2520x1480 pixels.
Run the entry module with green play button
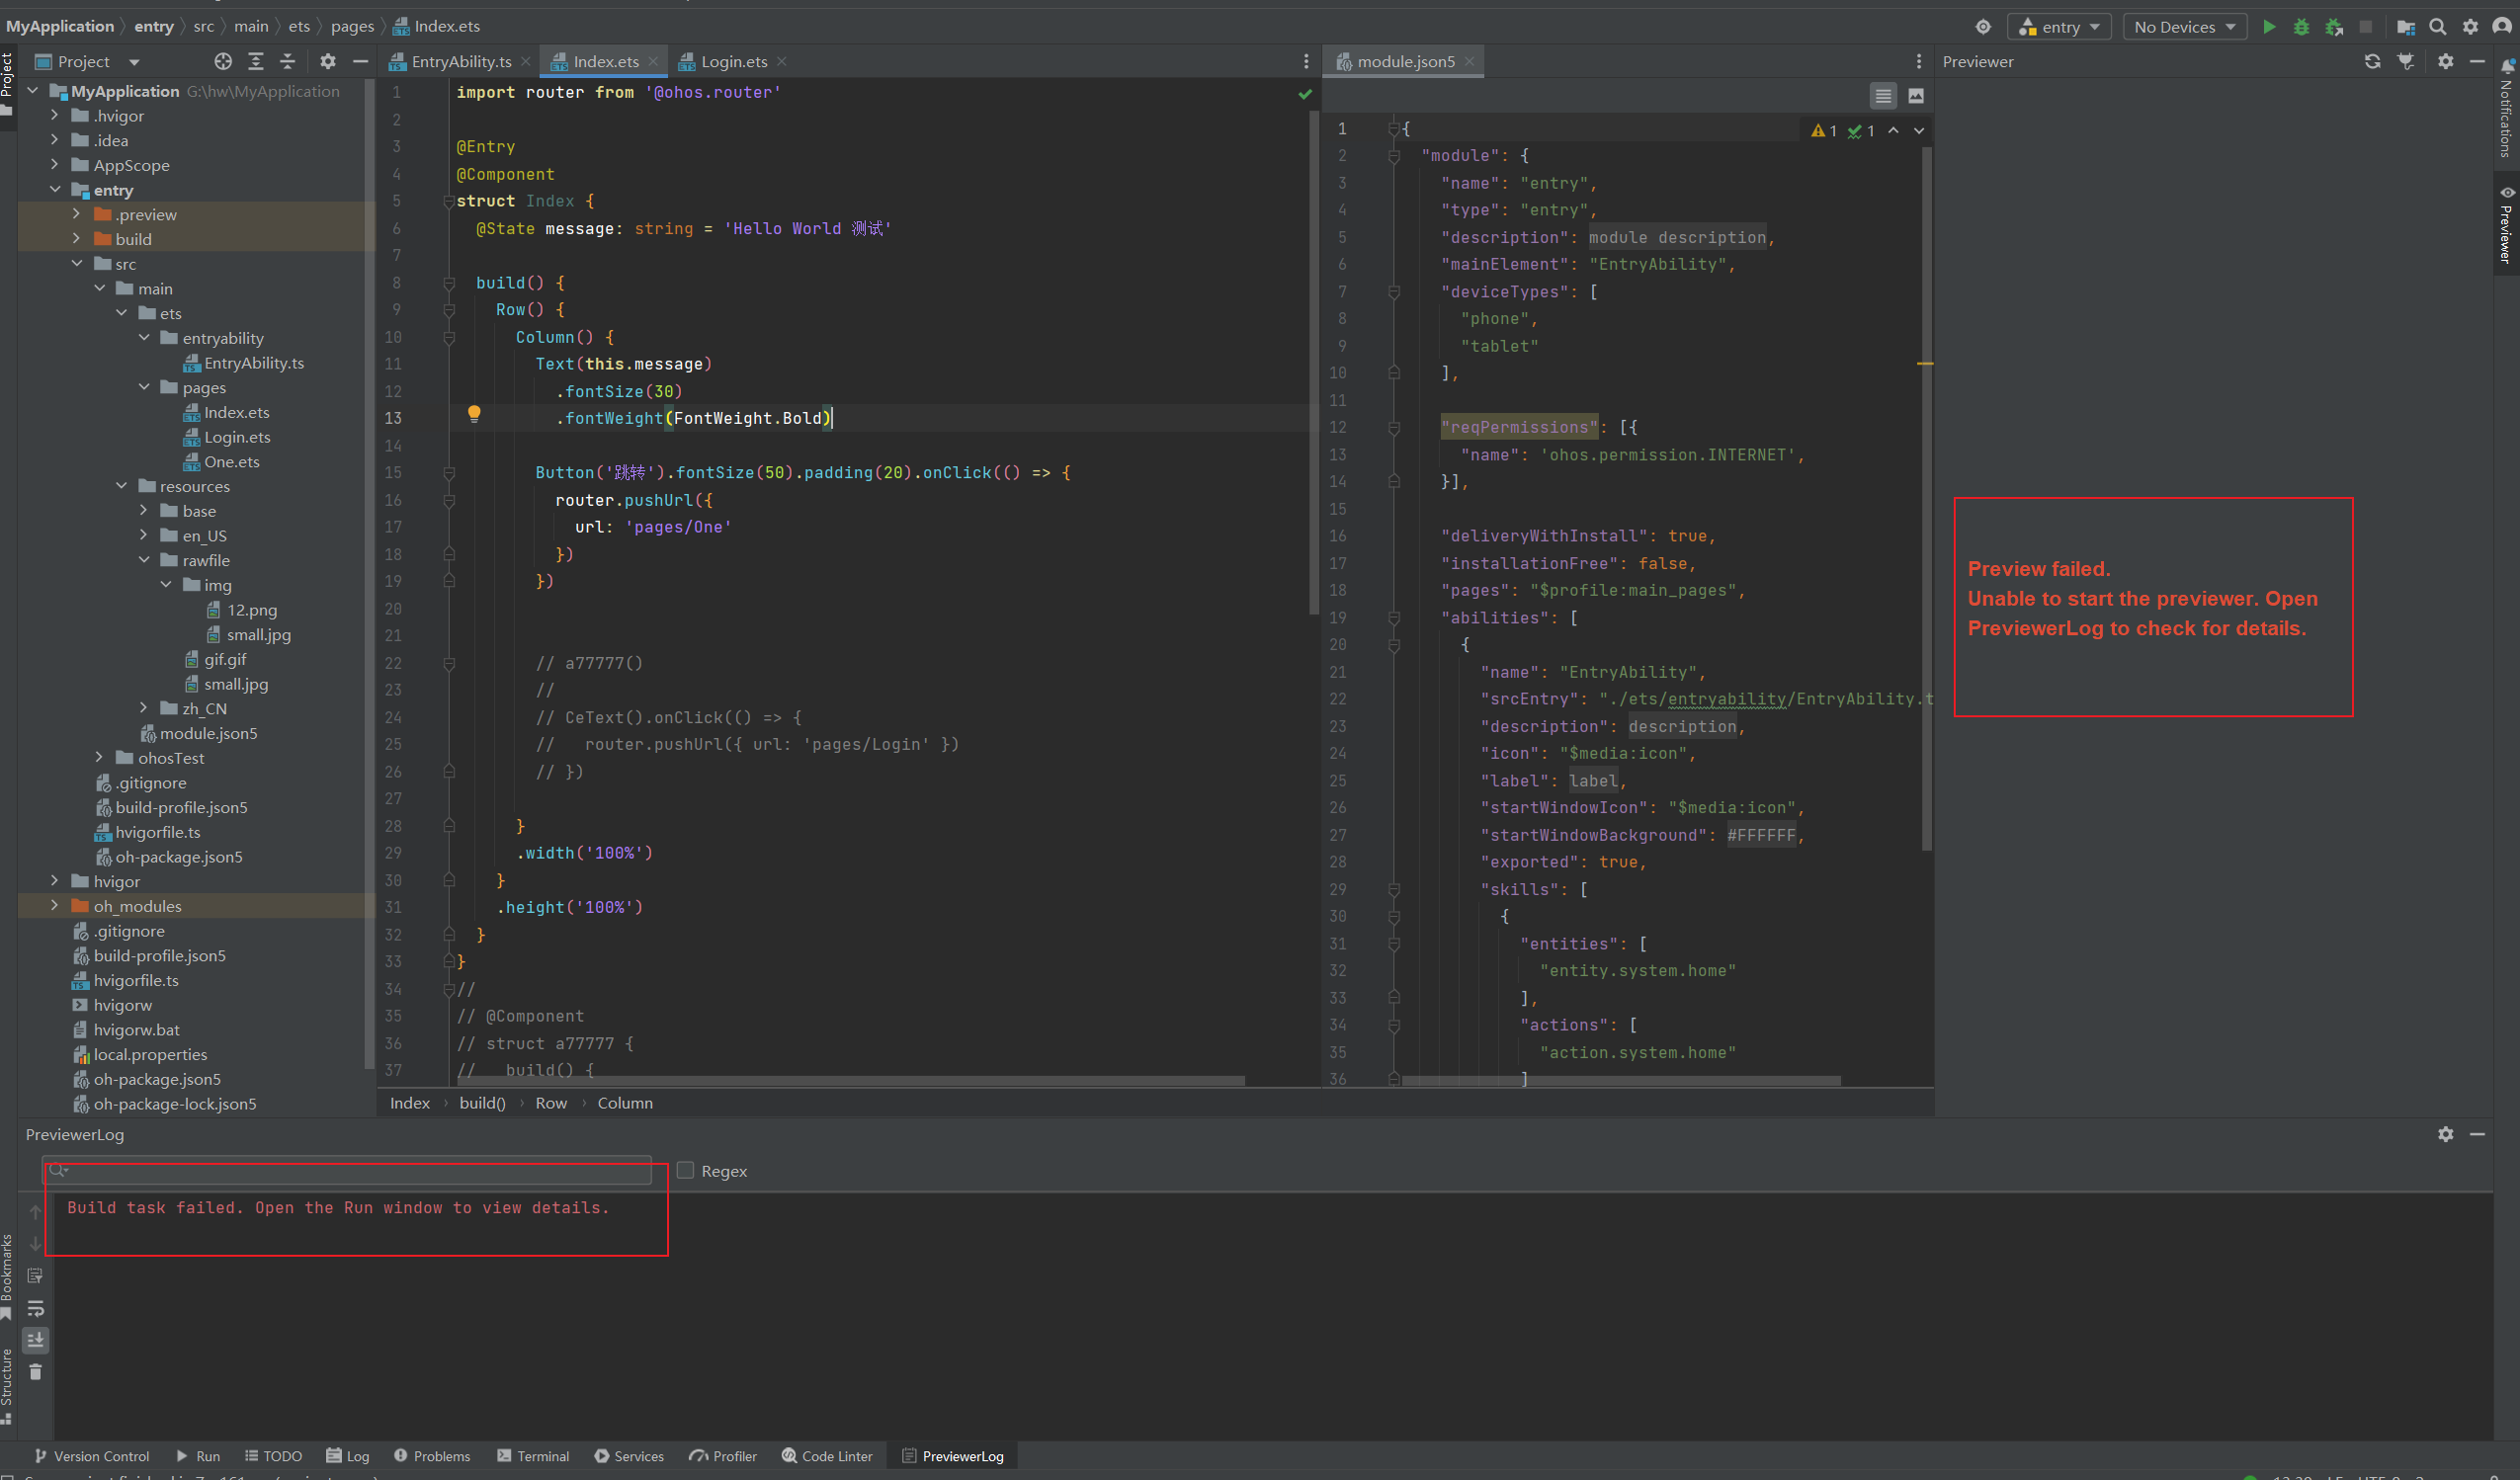point(2269,27)
